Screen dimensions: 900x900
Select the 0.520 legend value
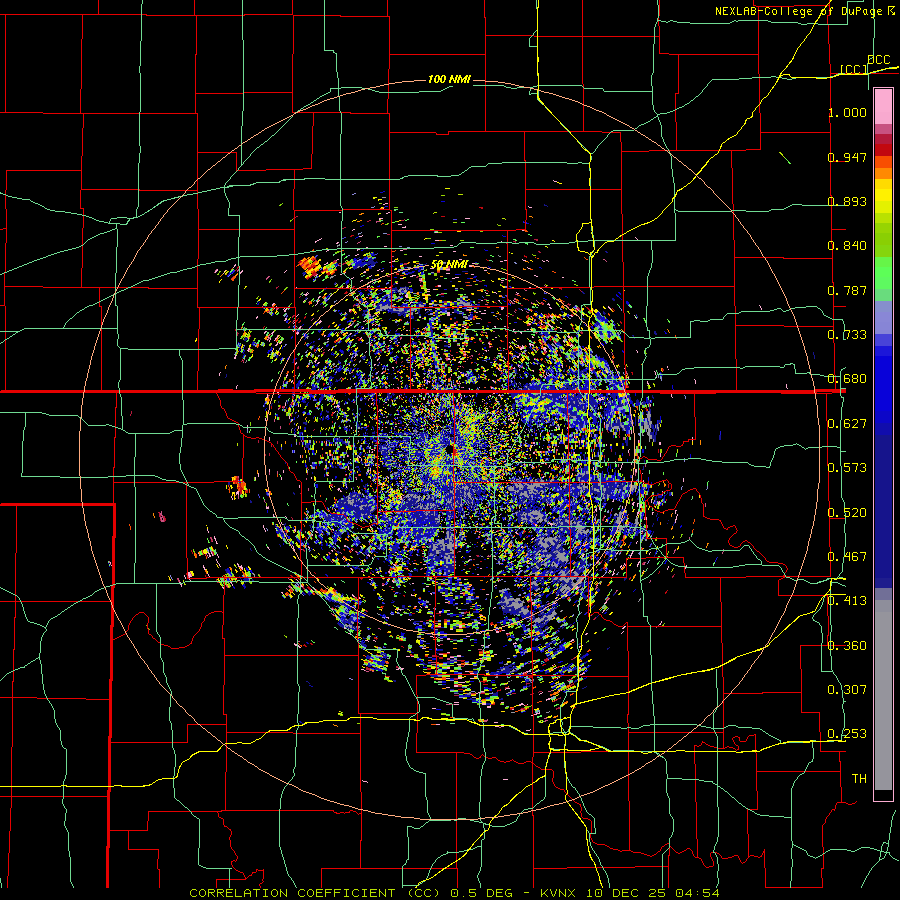847,513
